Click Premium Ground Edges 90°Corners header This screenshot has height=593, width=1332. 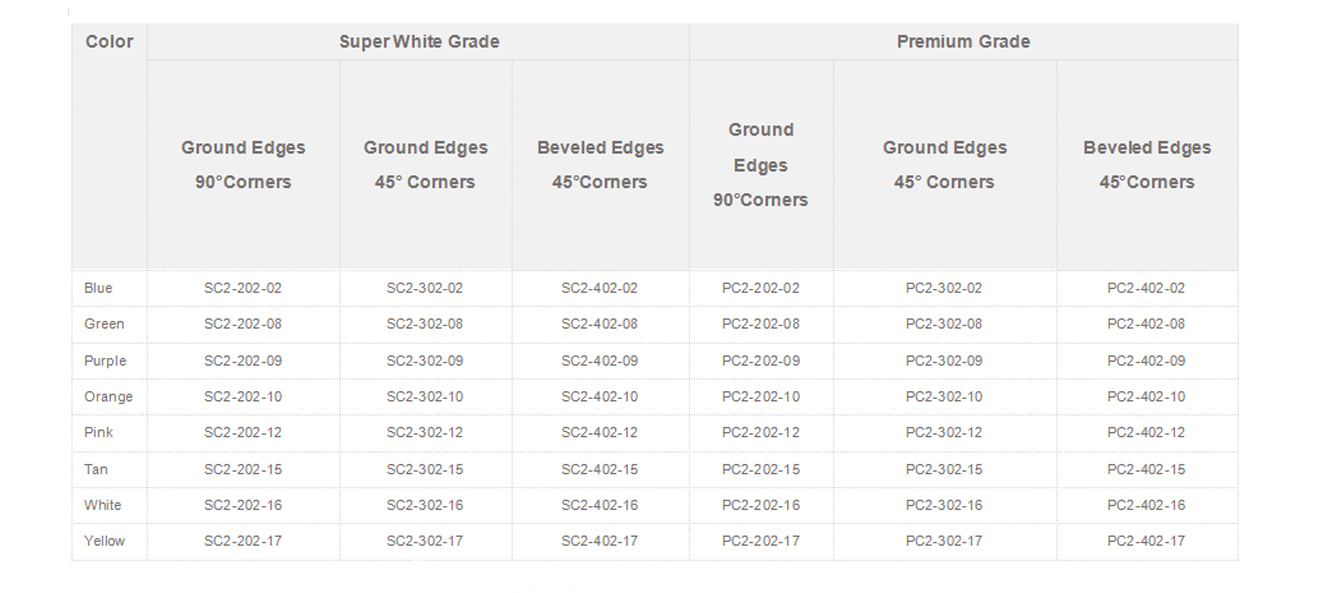click(x=761, y=165)
